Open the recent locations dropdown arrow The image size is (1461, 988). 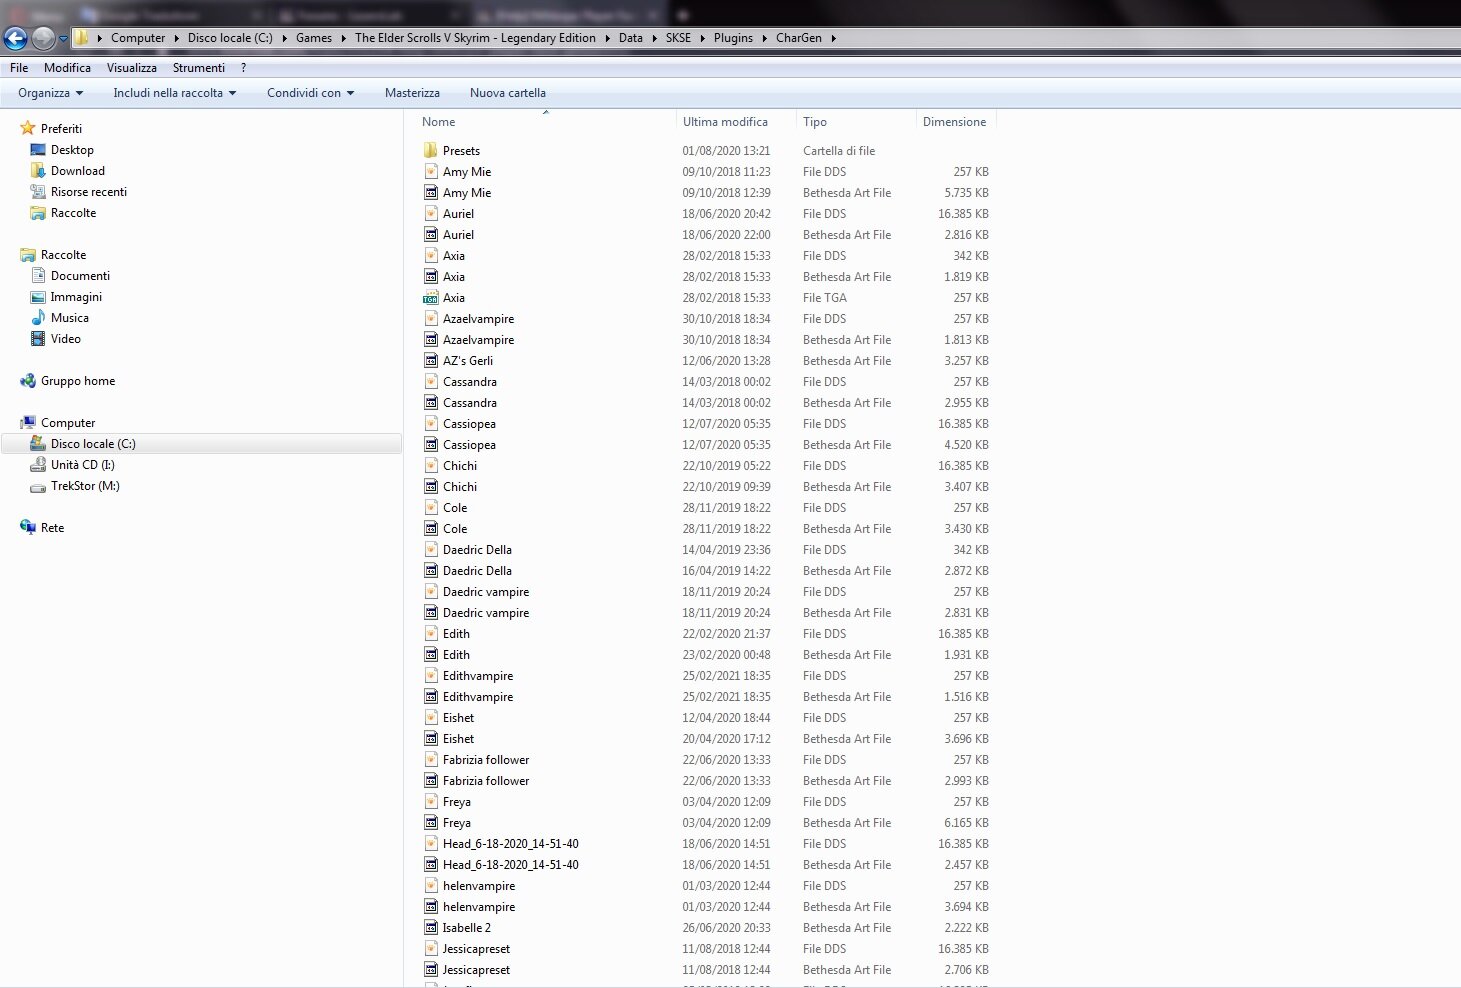coord(64,39)
